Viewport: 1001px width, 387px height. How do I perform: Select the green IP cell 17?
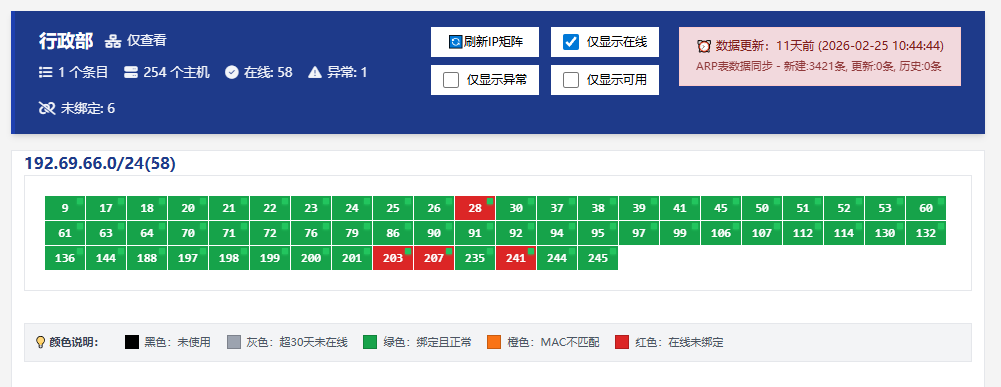click(106, 208)
